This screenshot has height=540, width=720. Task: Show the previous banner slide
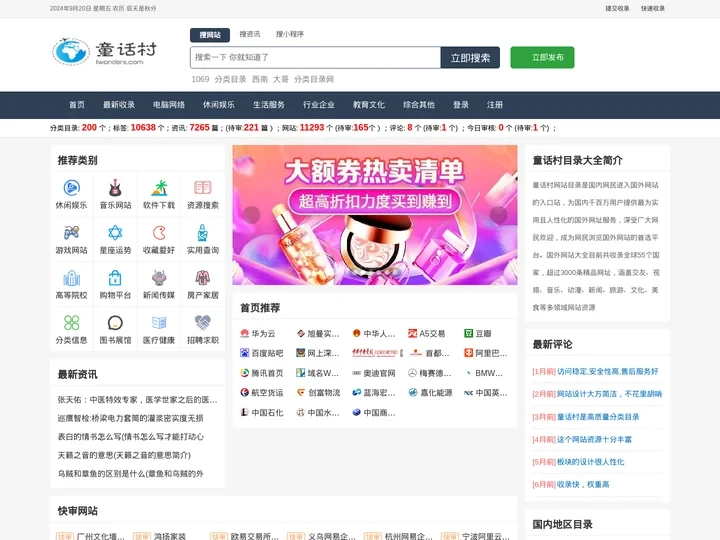pos(251,215)
